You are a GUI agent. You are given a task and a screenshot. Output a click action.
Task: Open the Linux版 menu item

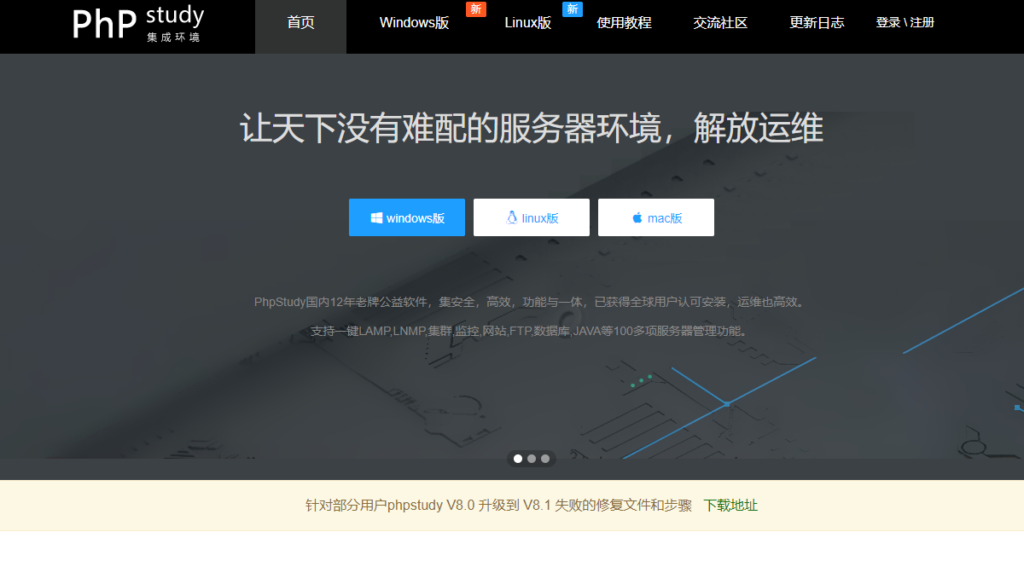click(528, 23)
